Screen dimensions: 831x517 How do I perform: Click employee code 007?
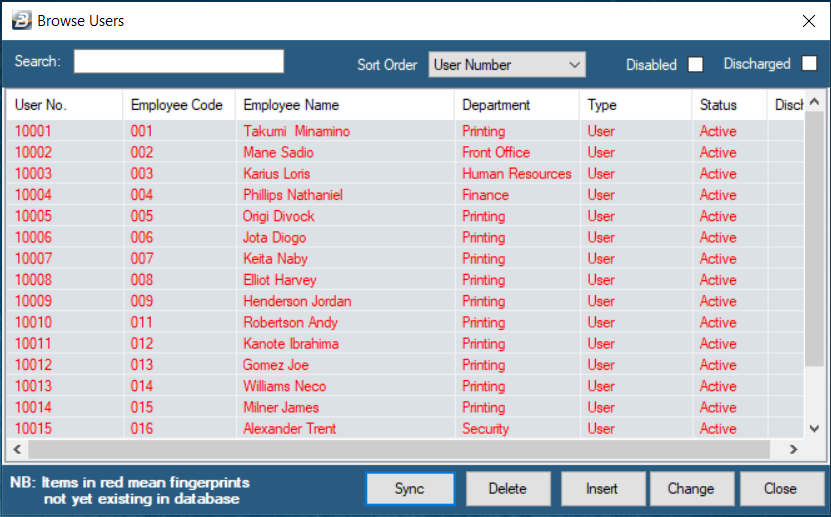[x=142, y=258]
